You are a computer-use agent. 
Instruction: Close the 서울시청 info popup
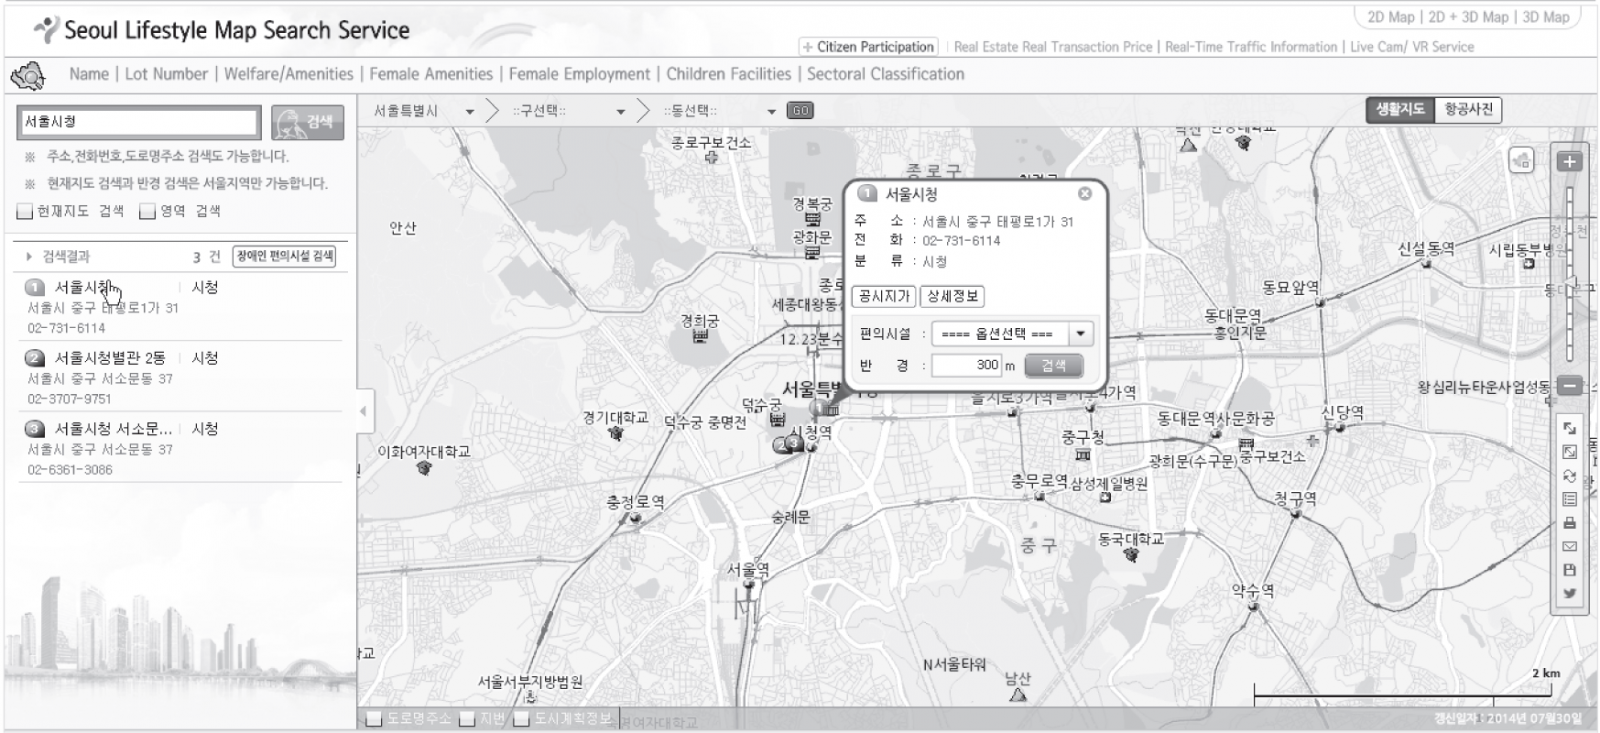[1084, 194]
